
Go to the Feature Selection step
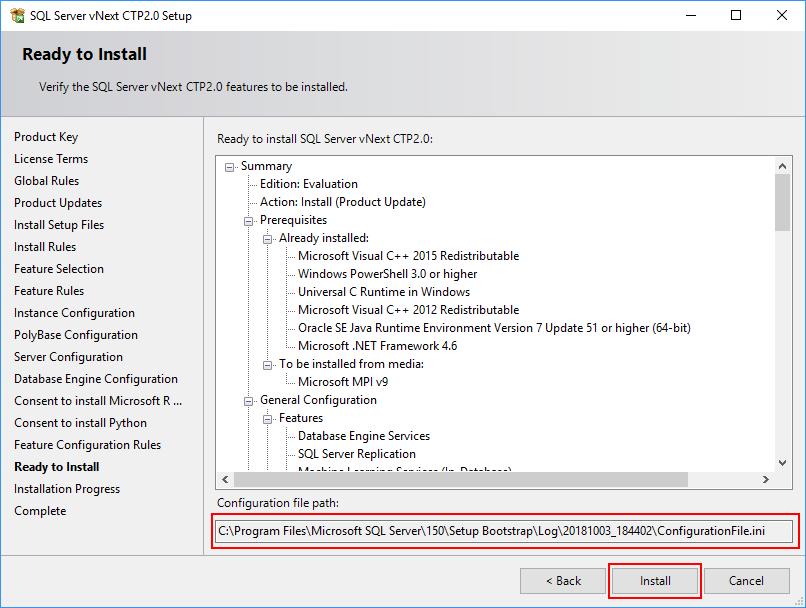pyautogui.click(x=59, y=268)
